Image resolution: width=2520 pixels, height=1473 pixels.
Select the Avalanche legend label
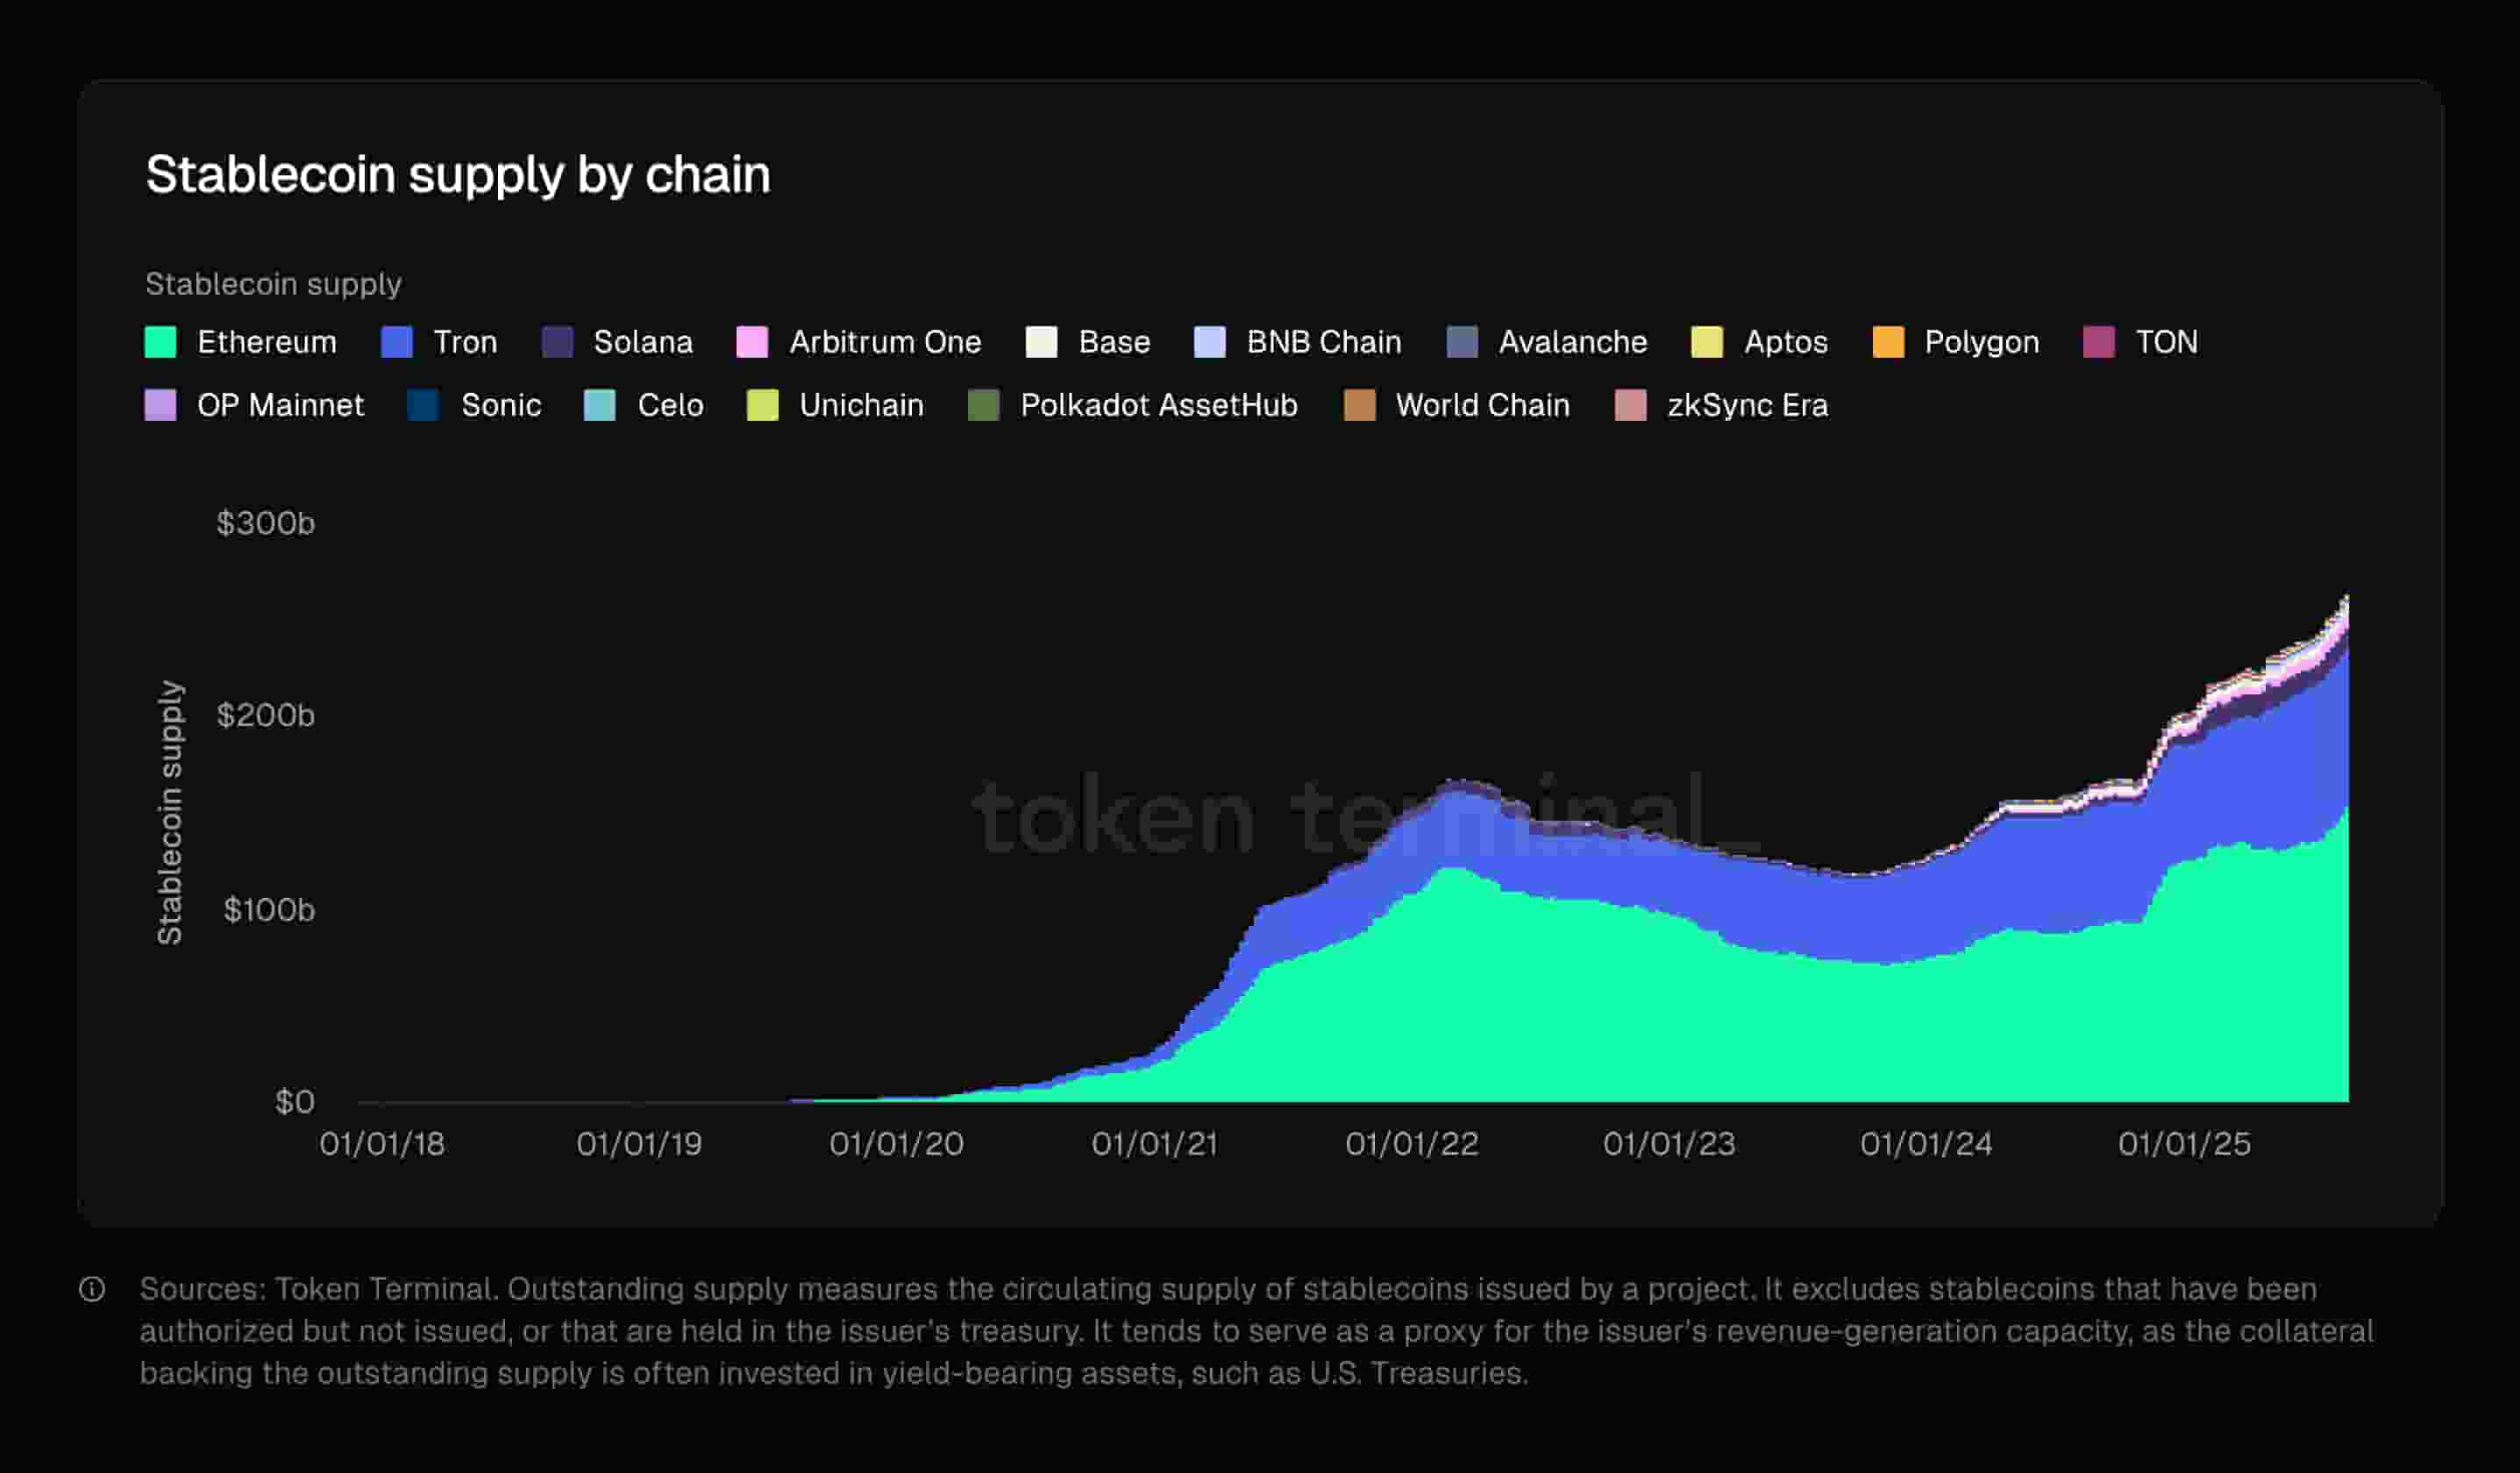pyautogui.click(x=1572, y=342)
